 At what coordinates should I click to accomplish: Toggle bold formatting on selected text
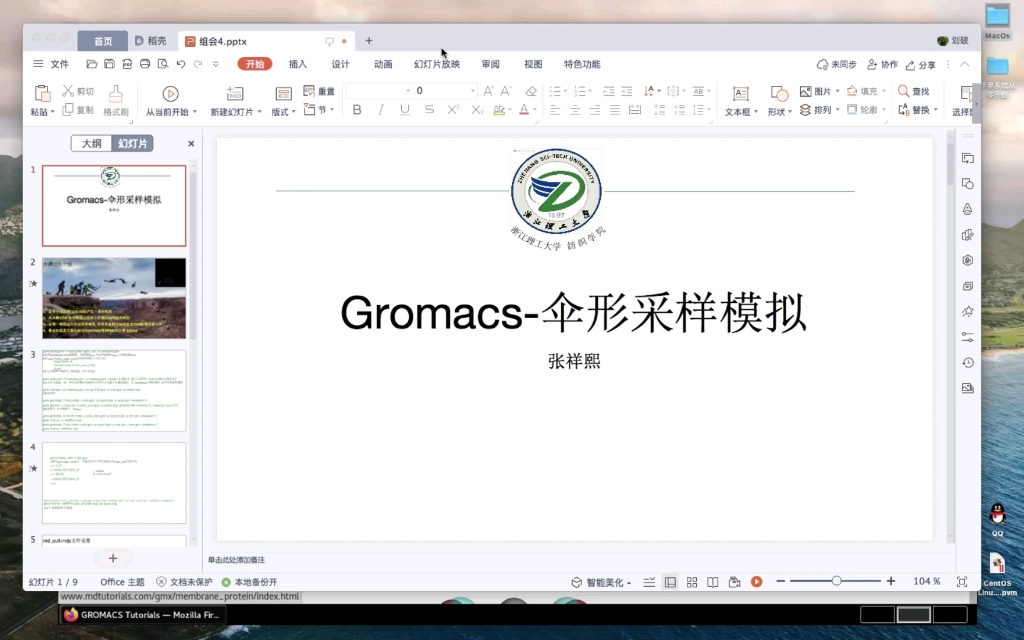coord(357,110)
